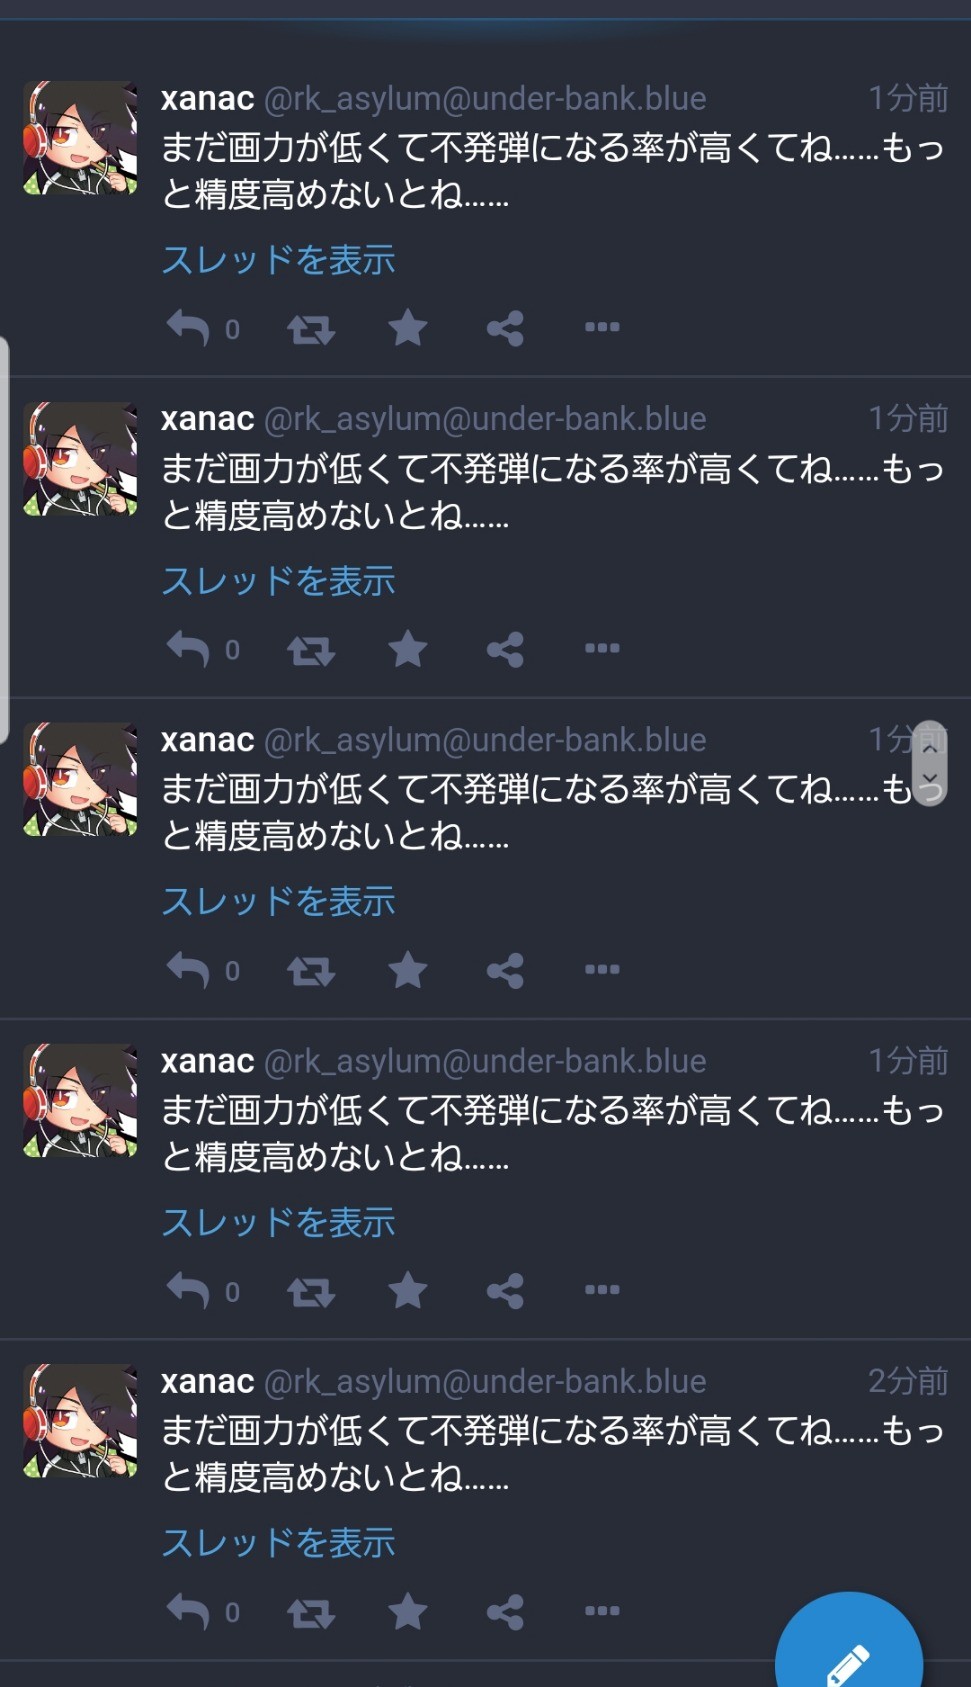The image size is (971, 1687).
Task: Star the bottom post from 2分前
Action: point(408,1612)
